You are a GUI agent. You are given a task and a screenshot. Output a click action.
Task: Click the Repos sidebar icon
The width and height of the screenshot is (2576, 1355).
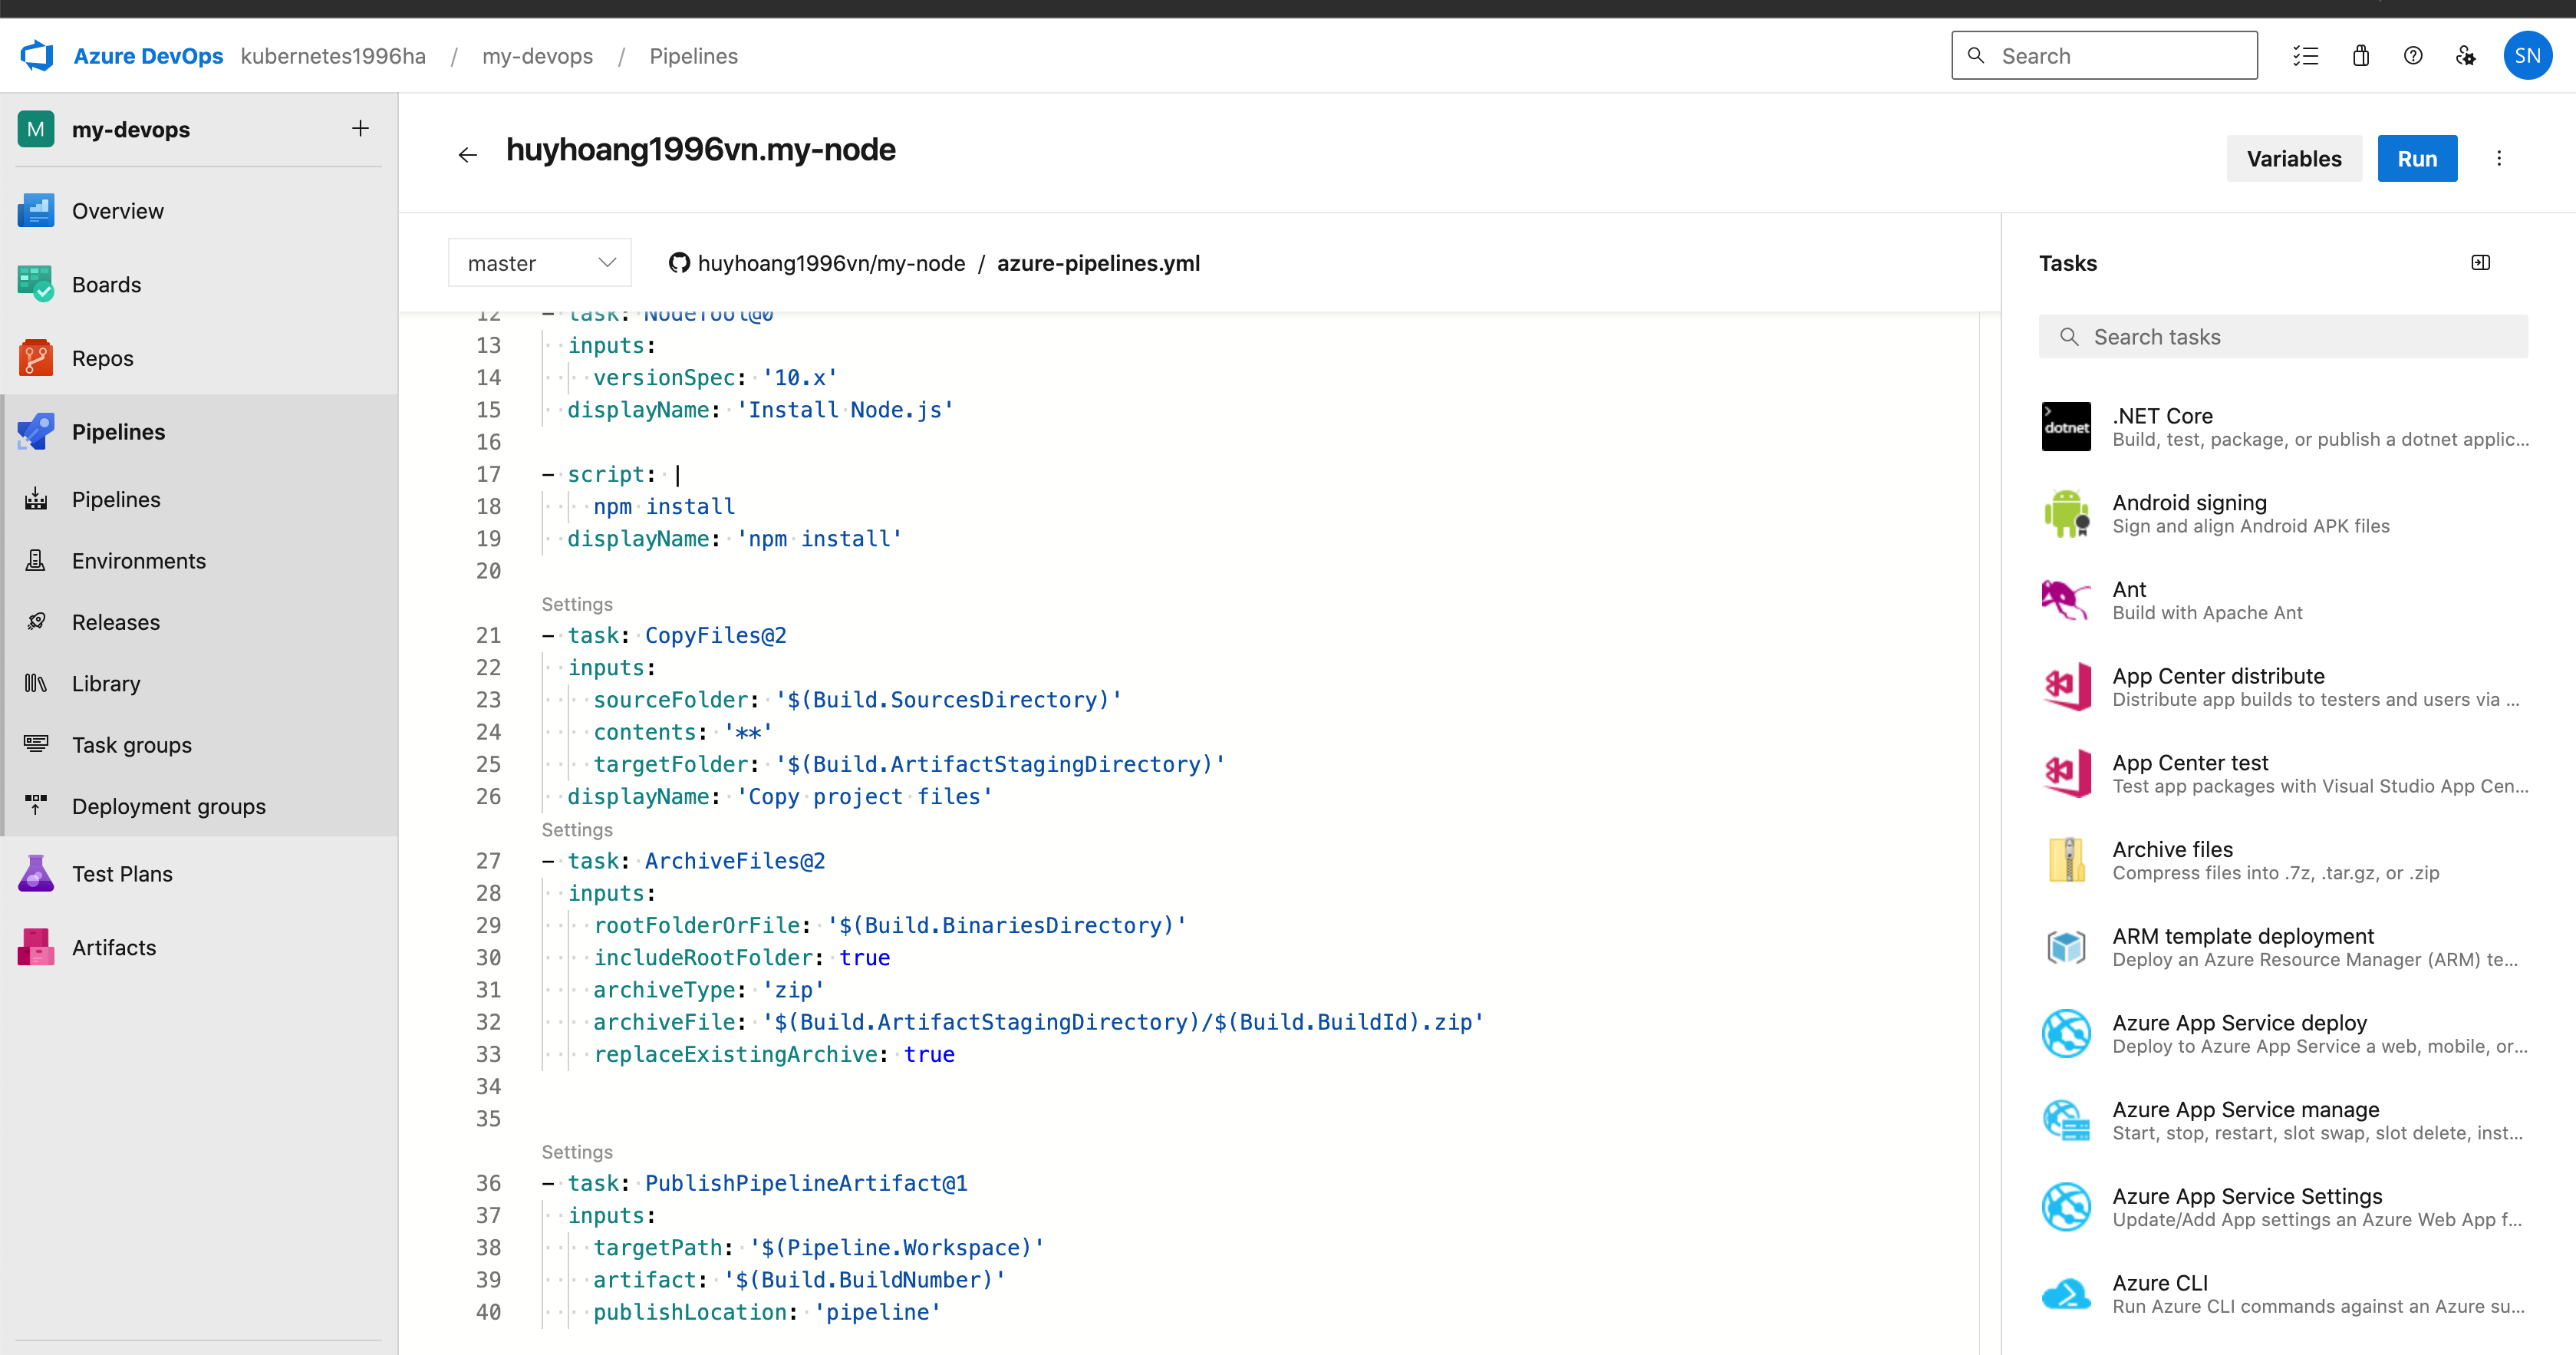point(36,358)
